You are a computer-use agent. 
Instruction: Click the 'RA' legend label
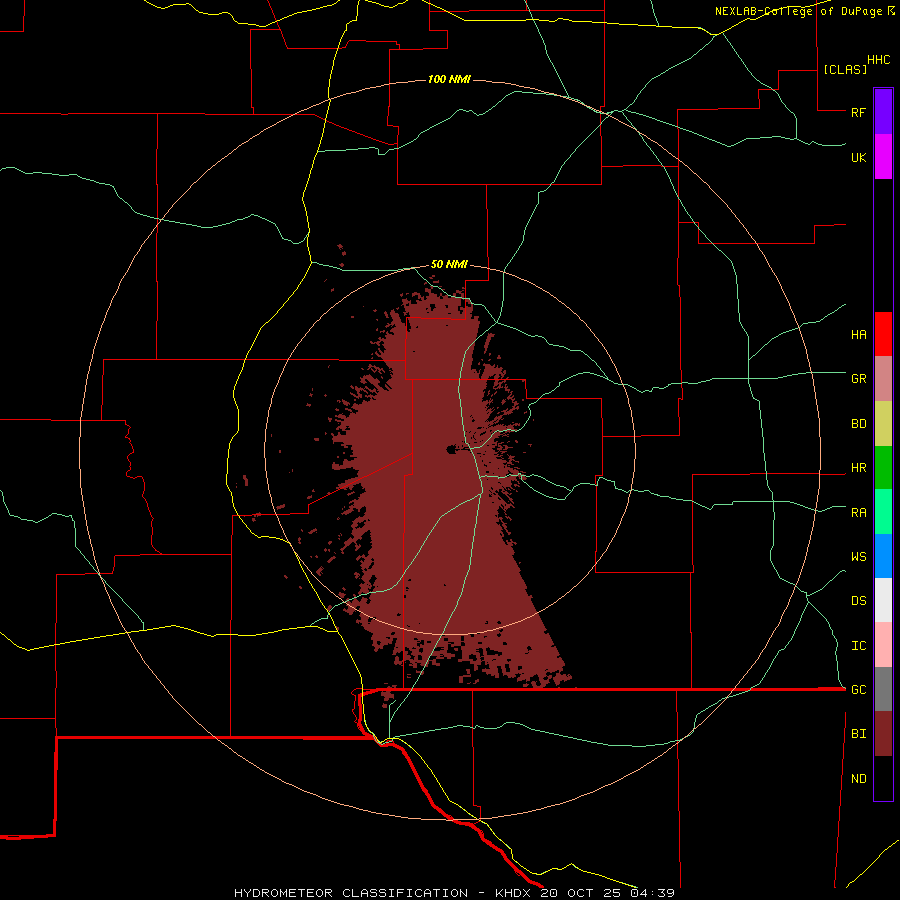(858, 513)
